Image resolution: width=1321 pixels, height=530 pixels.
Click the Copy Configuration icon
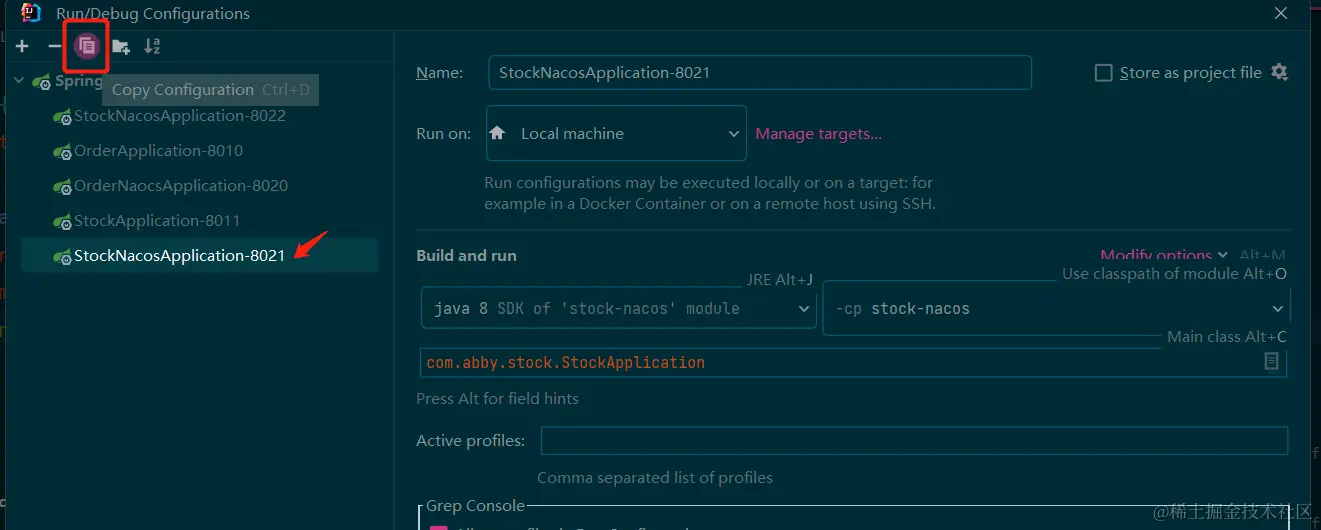pyautogui.click(x=87, y=46)
